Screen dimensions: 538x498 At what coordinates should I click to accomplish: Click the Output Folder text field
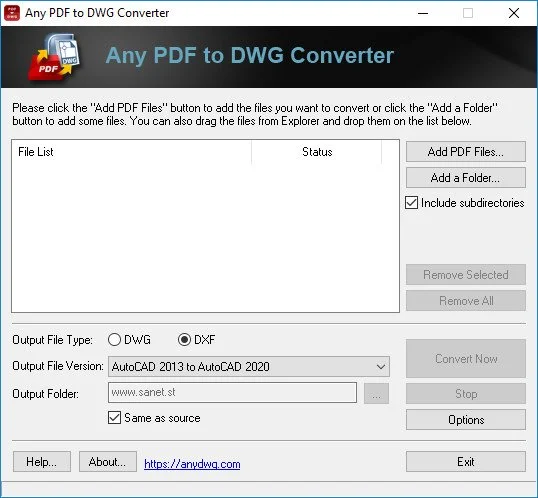232,393
